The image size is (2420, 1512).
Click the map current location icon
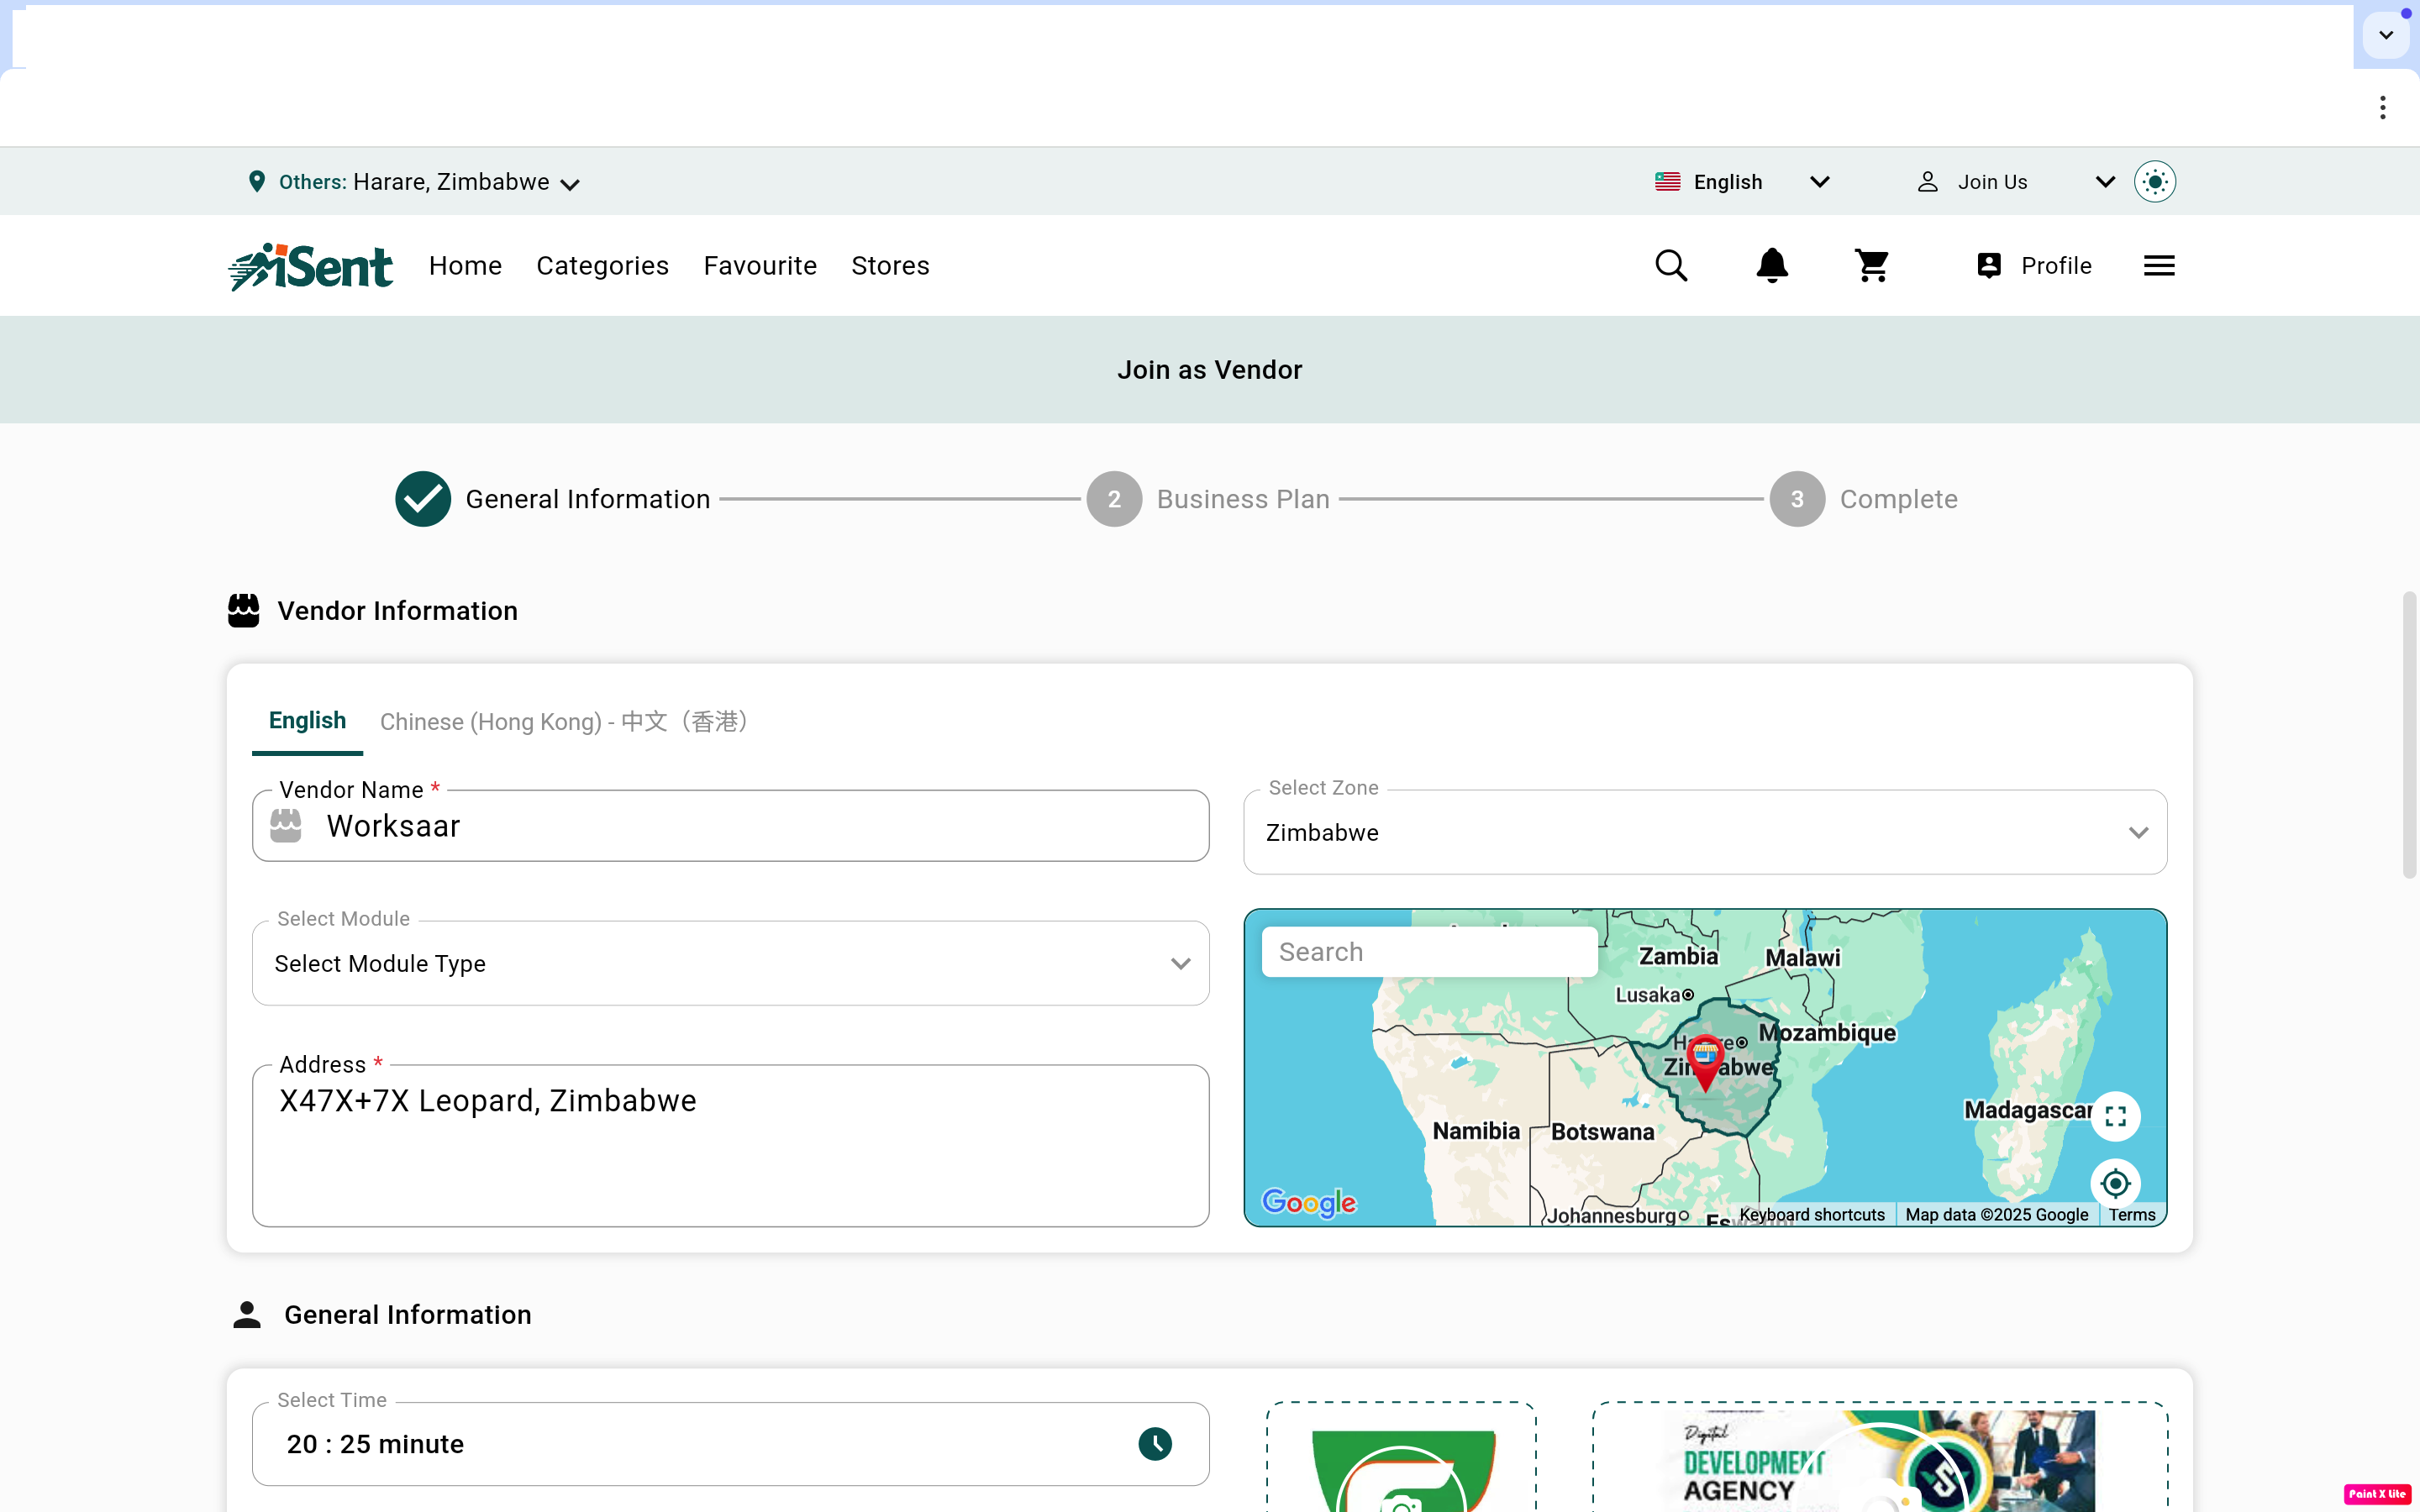click(x=2115, y=1184)
